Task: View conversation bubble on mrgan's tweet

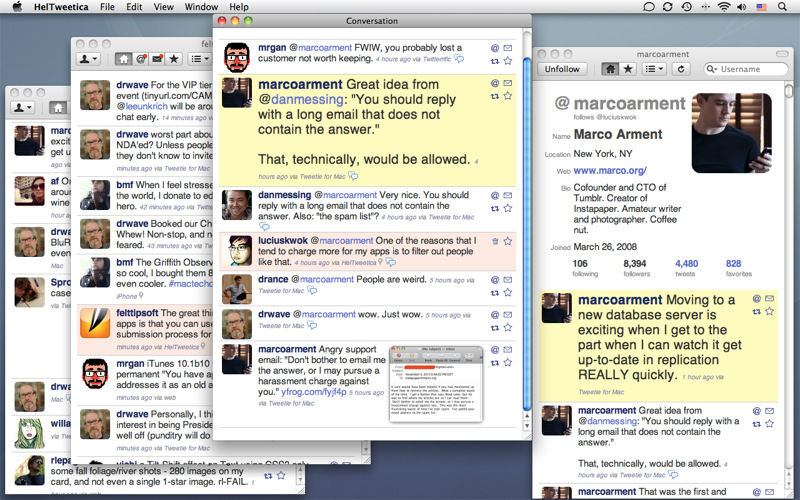Action: 459,59
